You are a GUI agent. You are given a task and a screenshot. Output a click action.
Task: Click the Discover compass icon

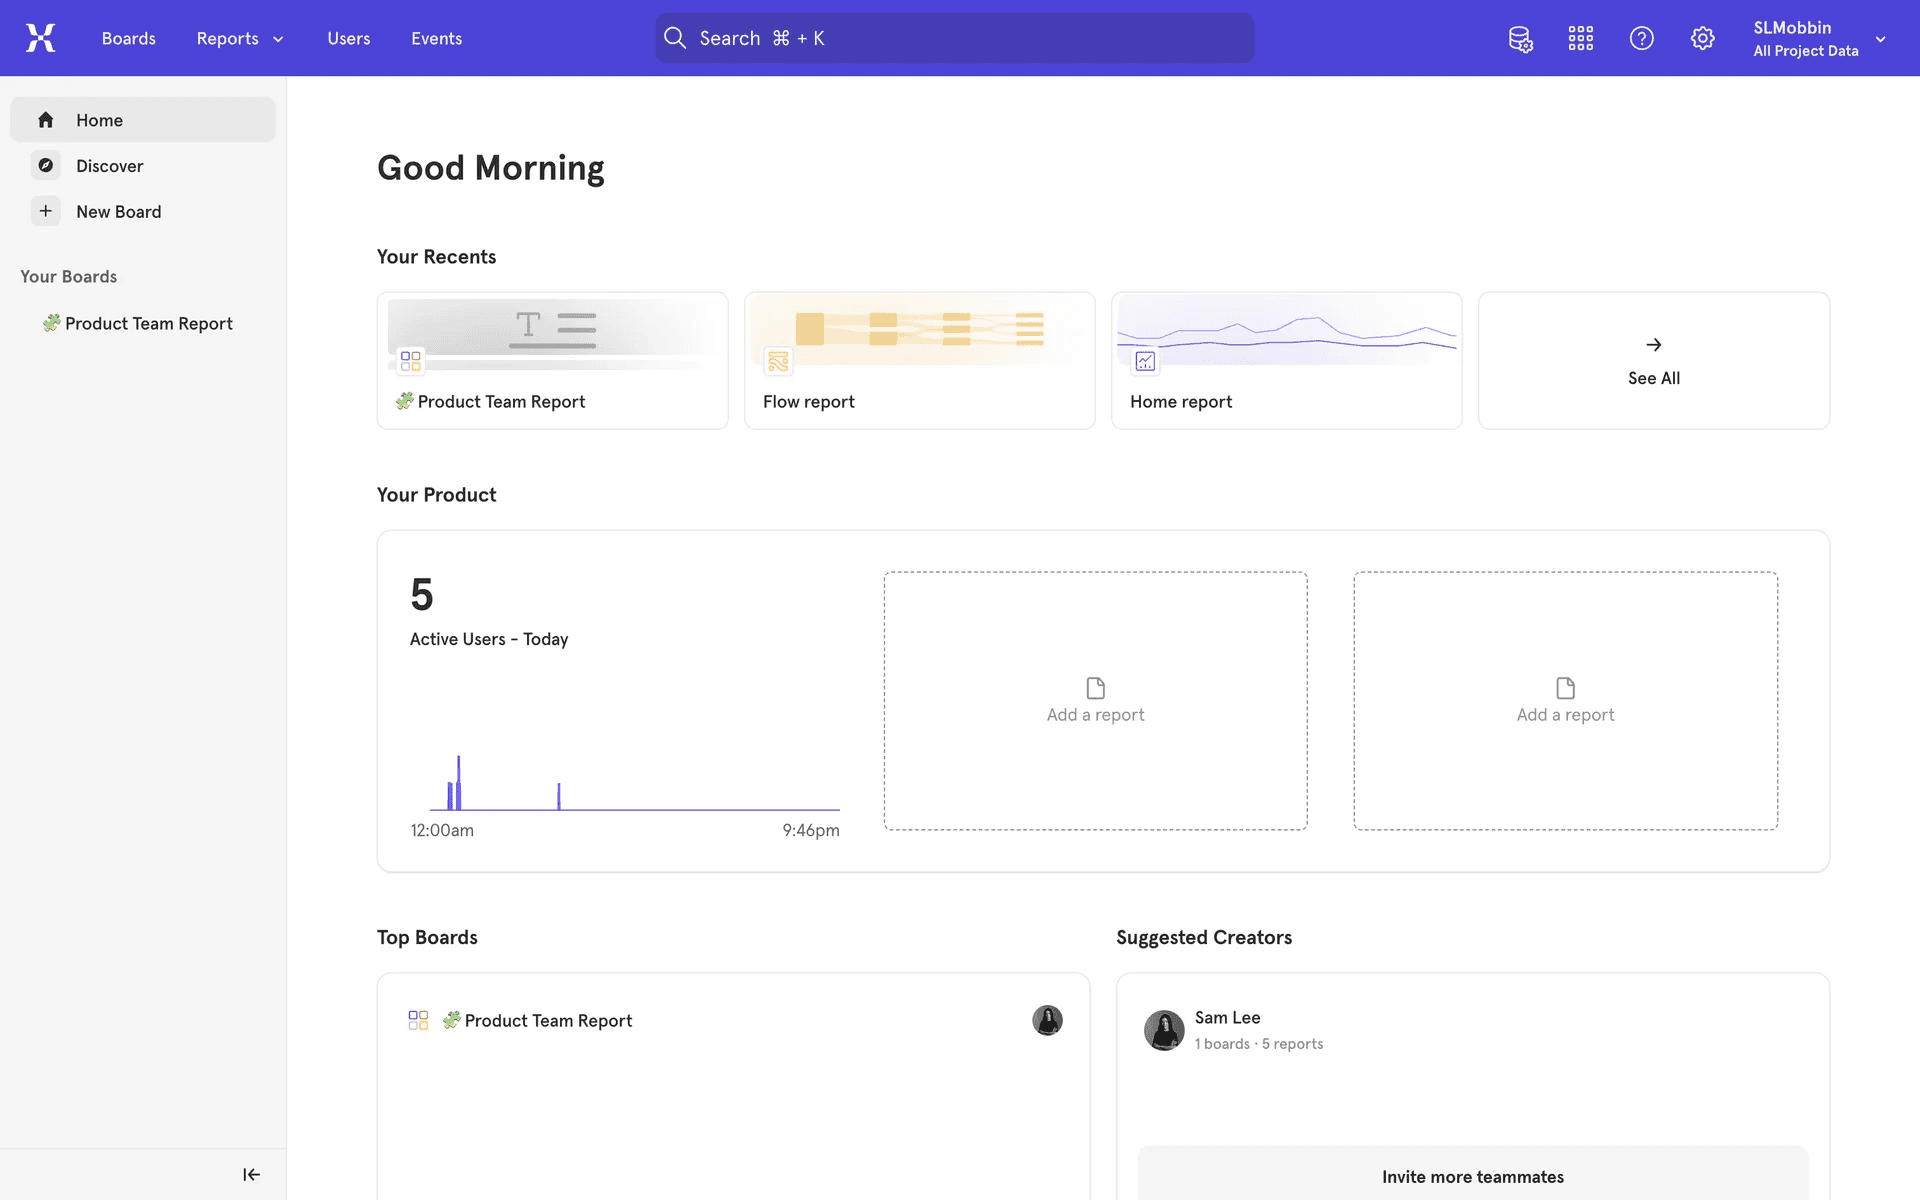click(46, 166)
